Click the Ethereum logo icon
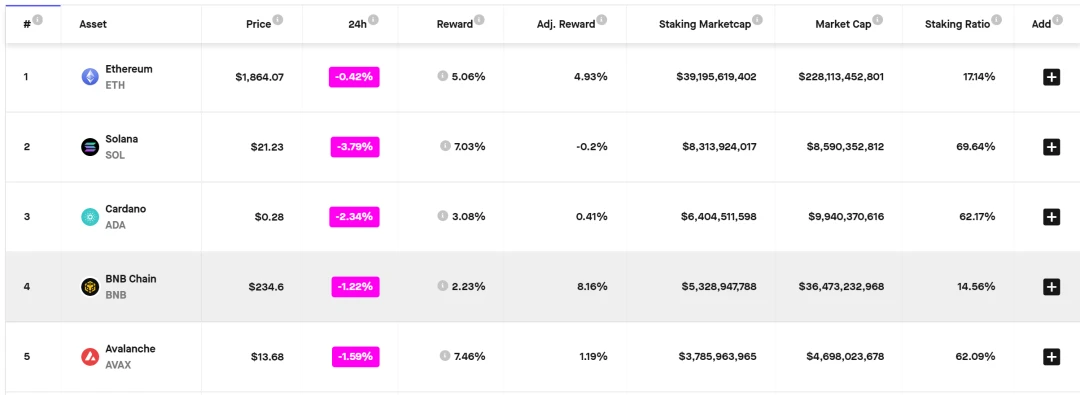 tap(90, 77)
